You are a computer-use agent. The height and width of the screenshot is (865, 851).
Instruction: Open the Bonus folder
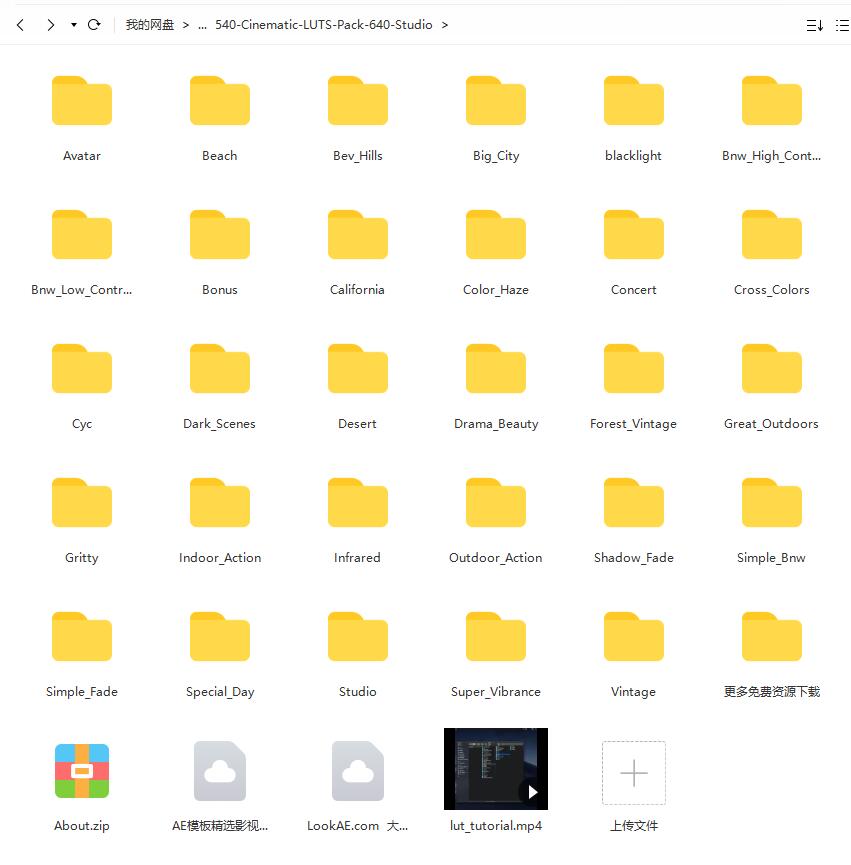click(x=220, y=235)
